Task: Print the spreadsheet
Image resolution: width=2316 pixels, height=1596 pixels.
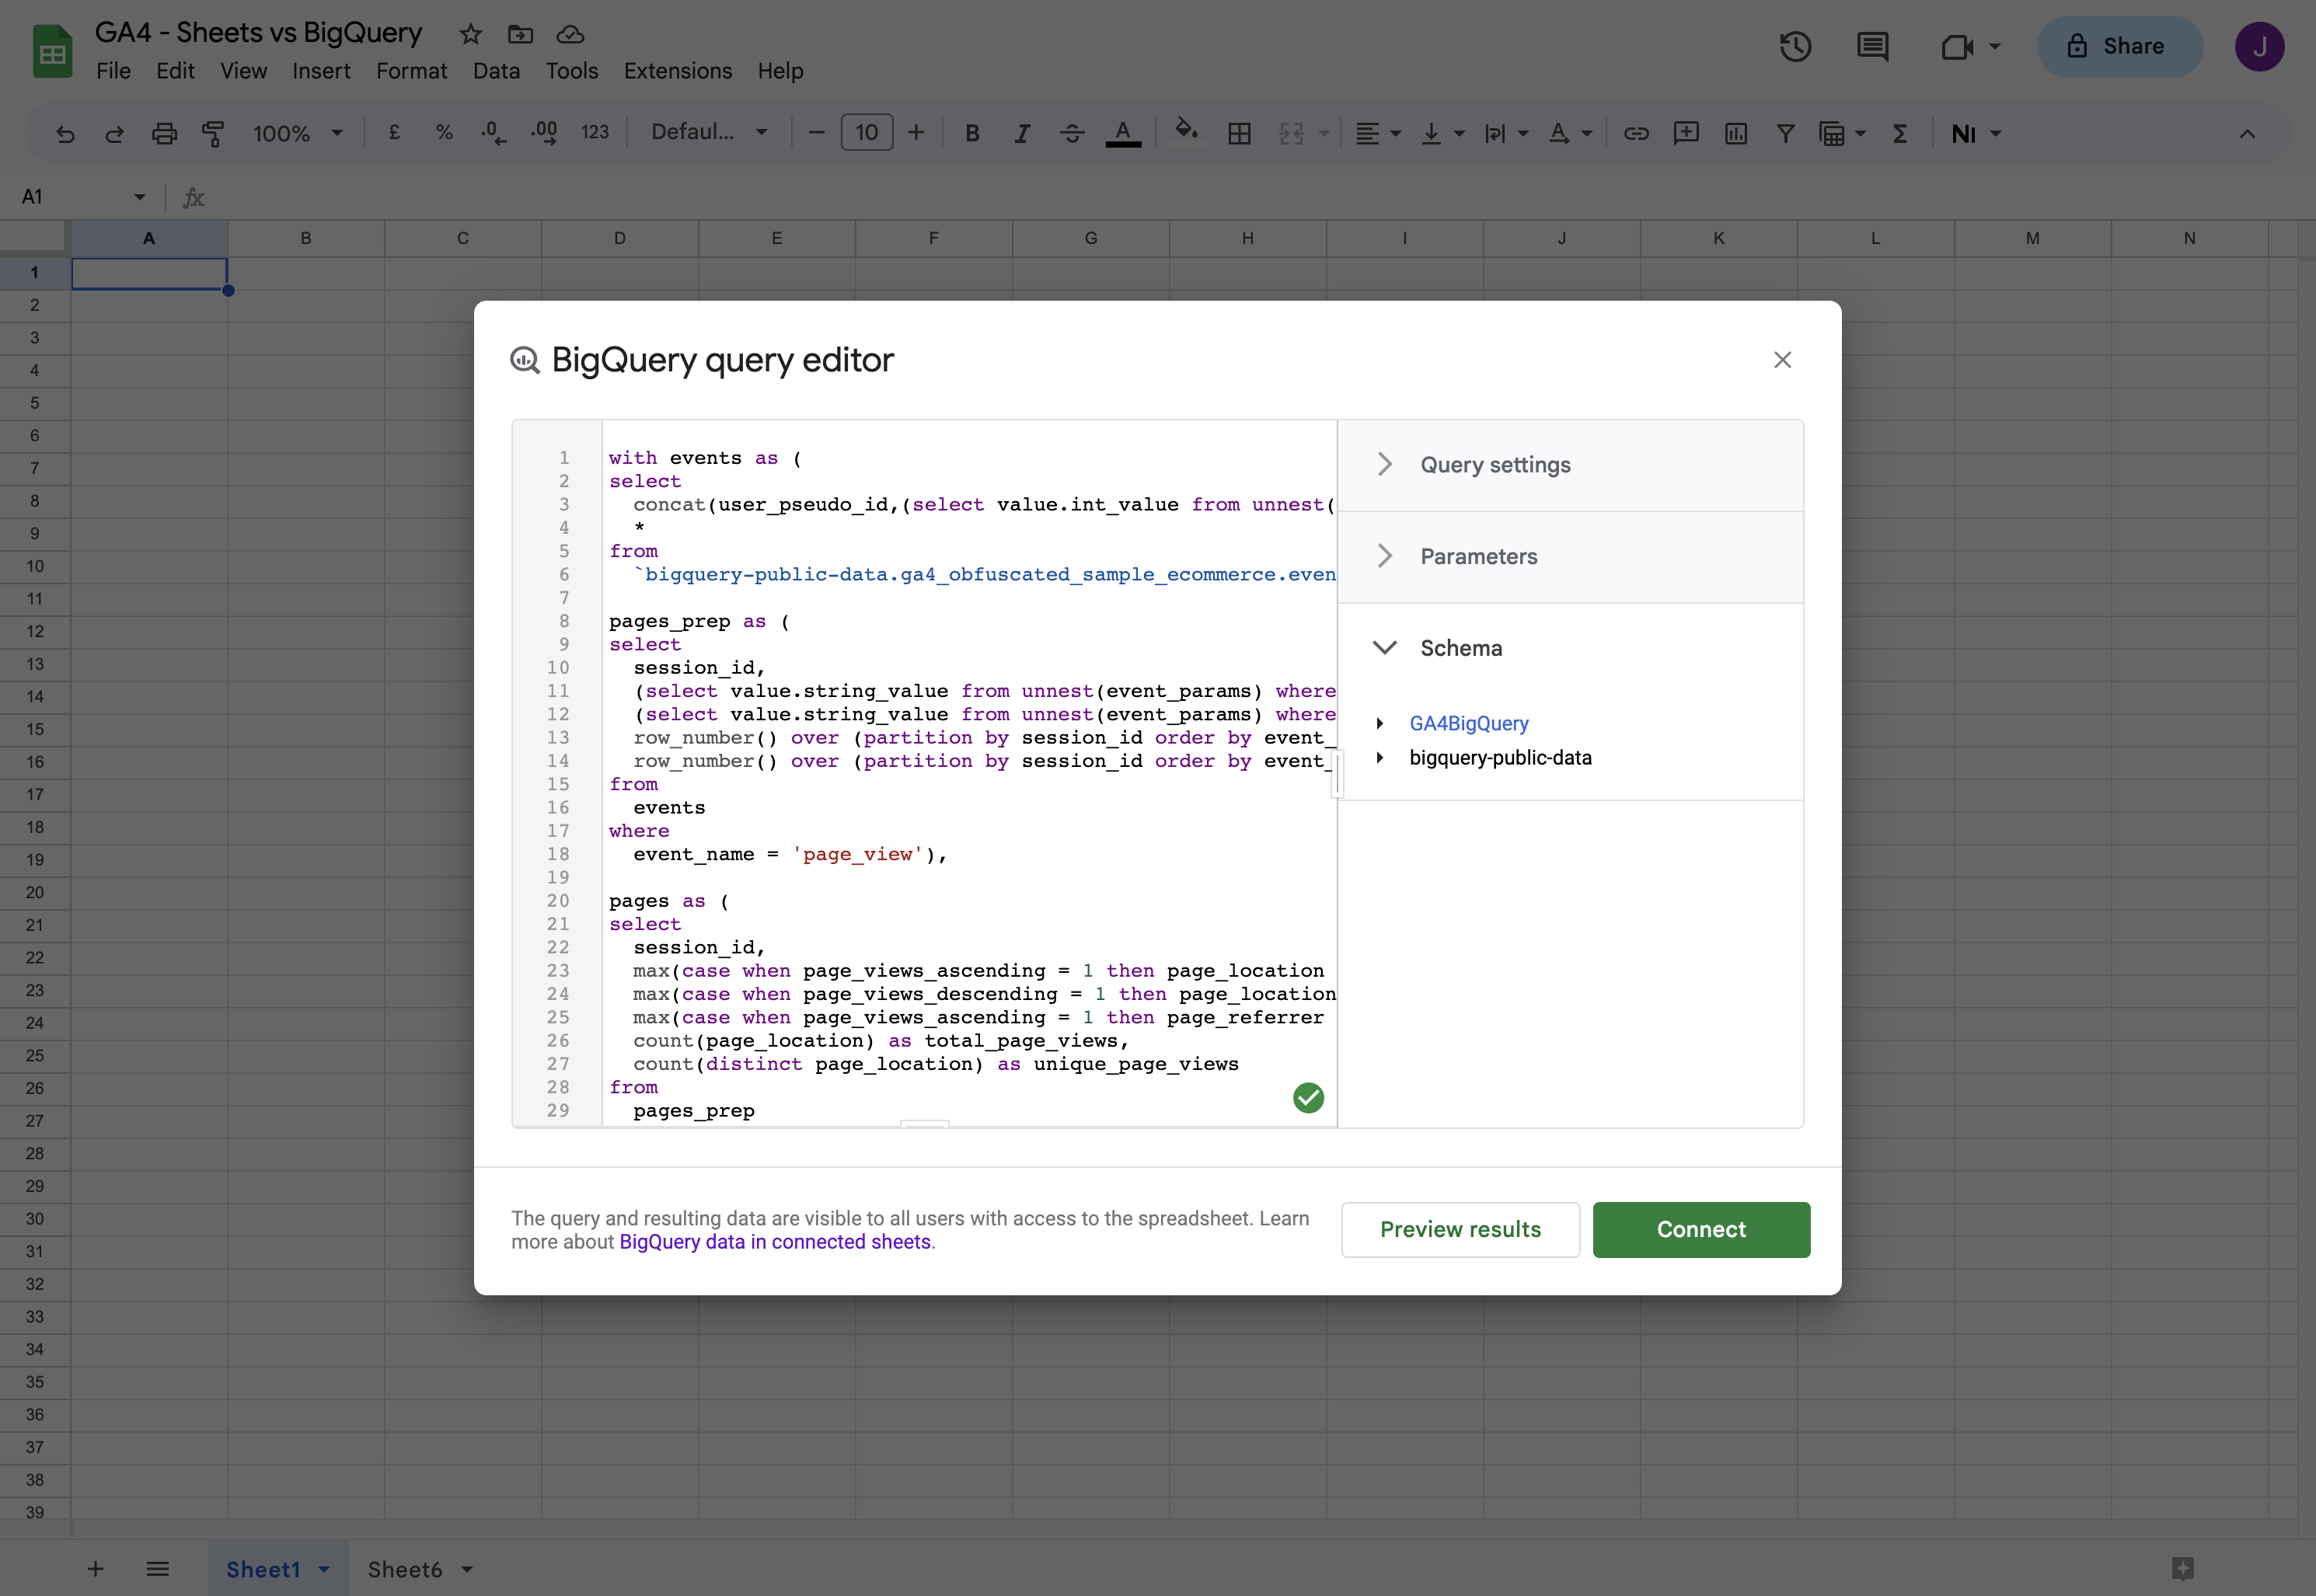Action: click(x=164, y=132)
